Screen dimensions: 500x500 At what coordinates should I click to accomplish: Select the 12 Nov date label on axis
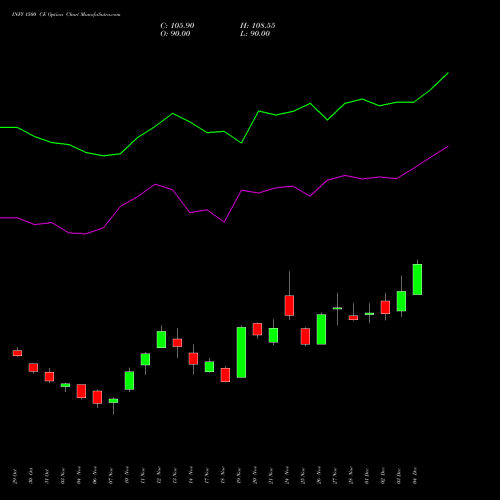pyautogui.click(x=159, y=476)
